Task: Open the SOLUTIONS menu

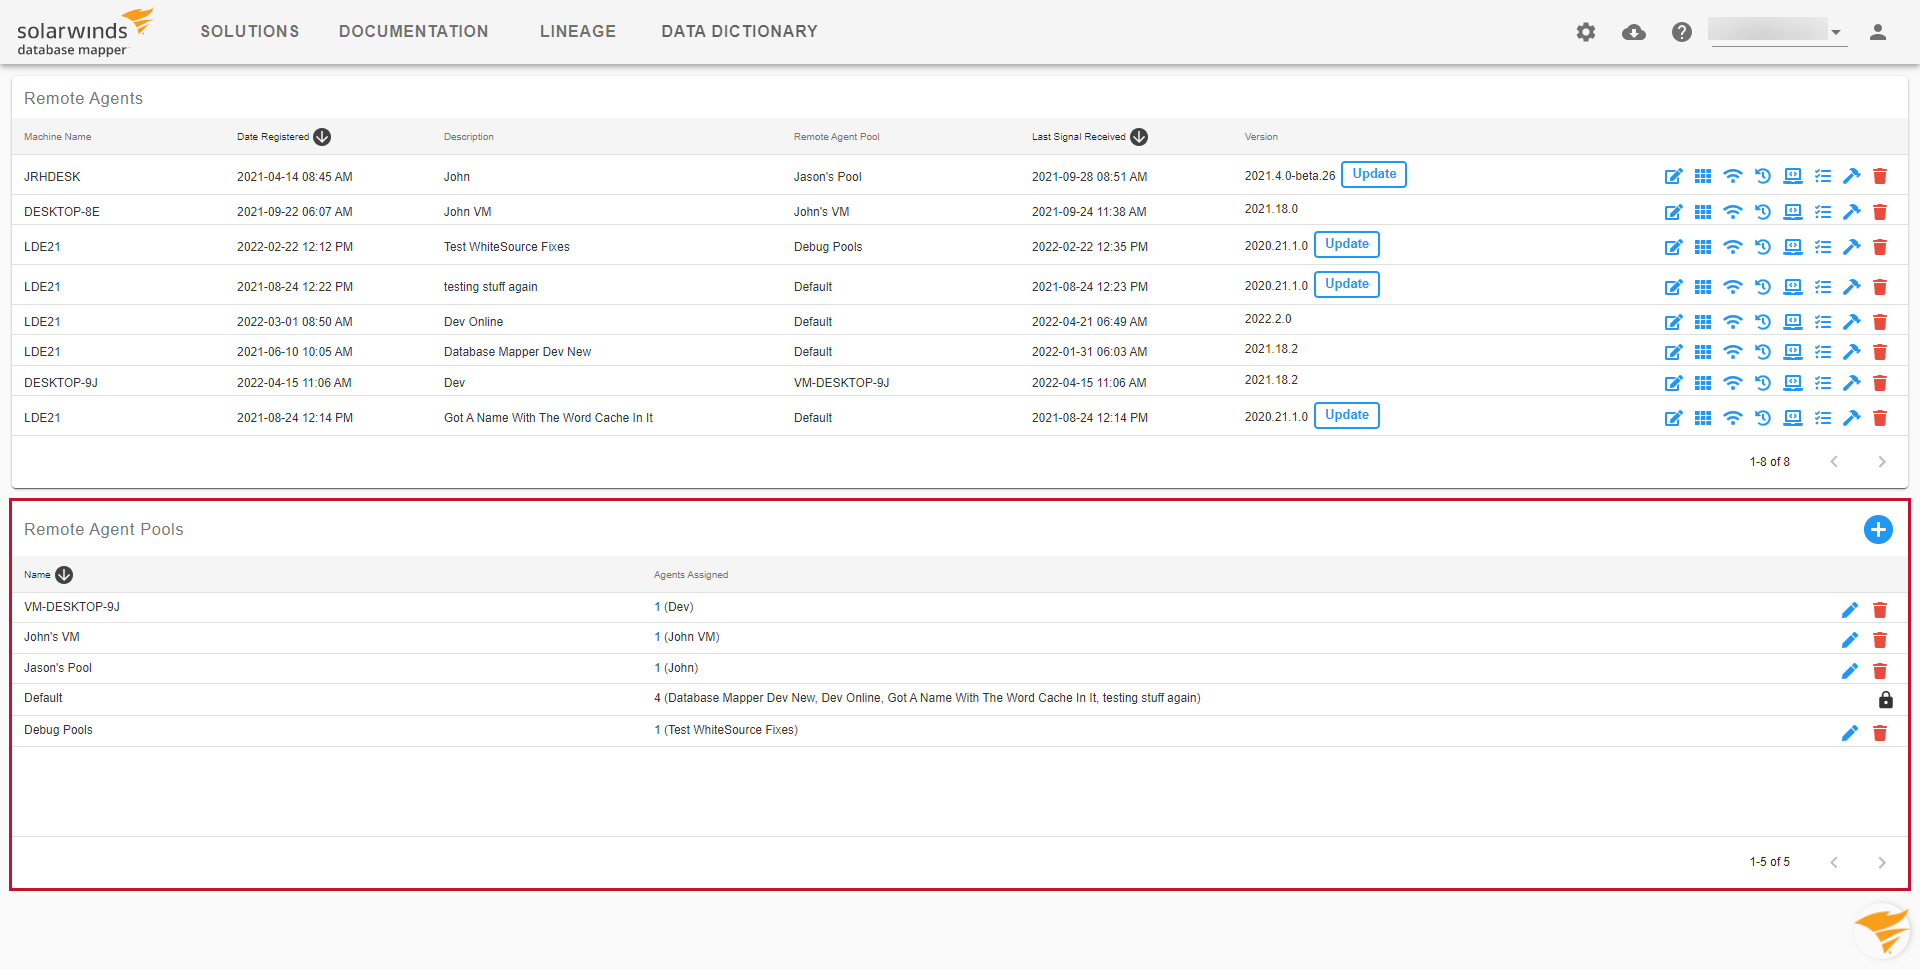Action: tap(250, 32)
